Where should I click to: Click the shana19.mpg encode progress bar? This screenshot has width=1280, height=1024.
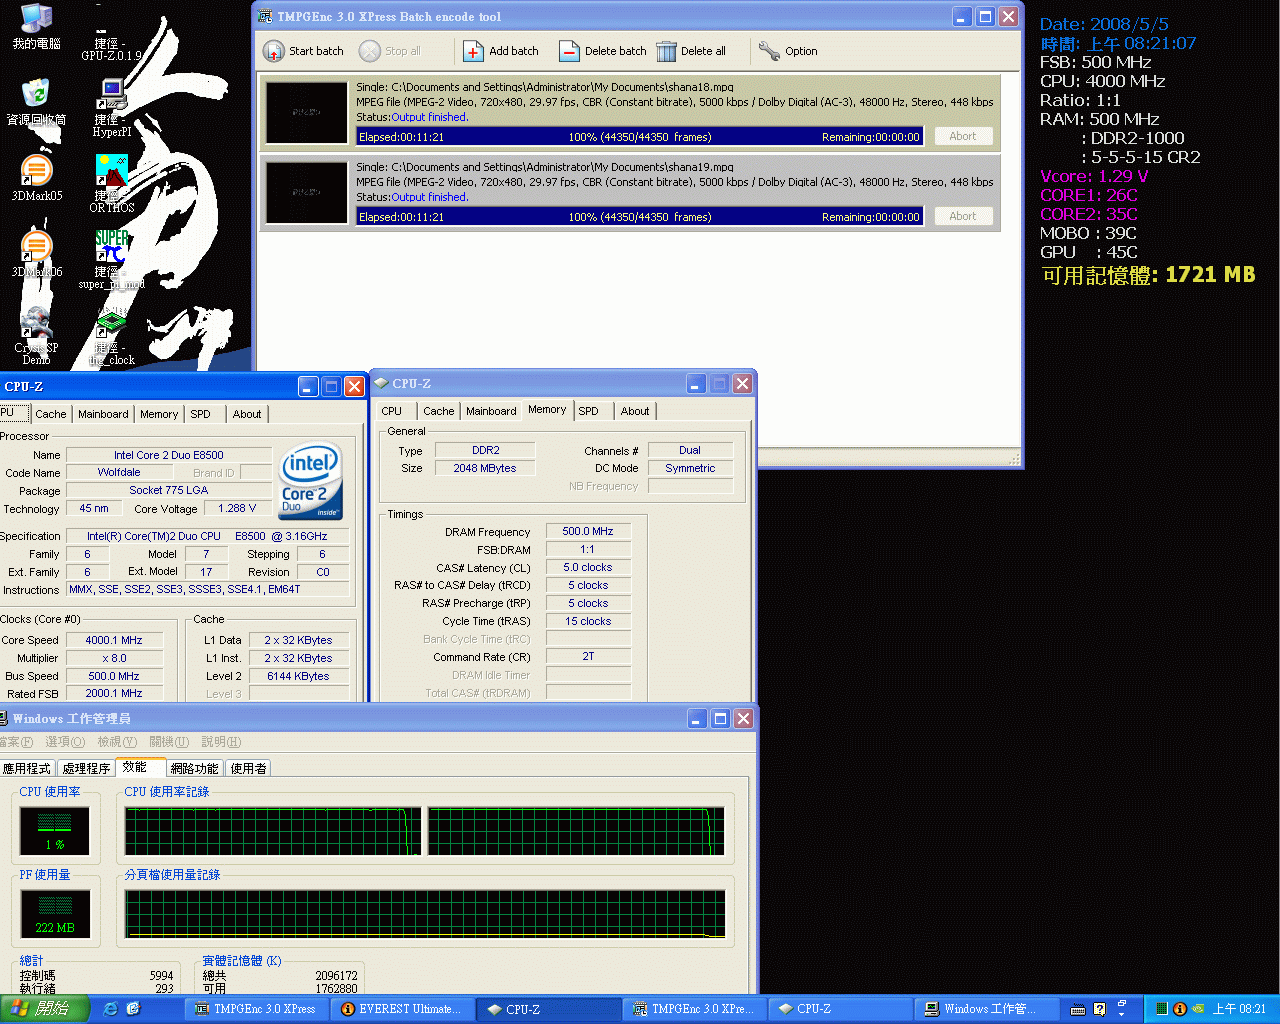[x=639, y=217]
